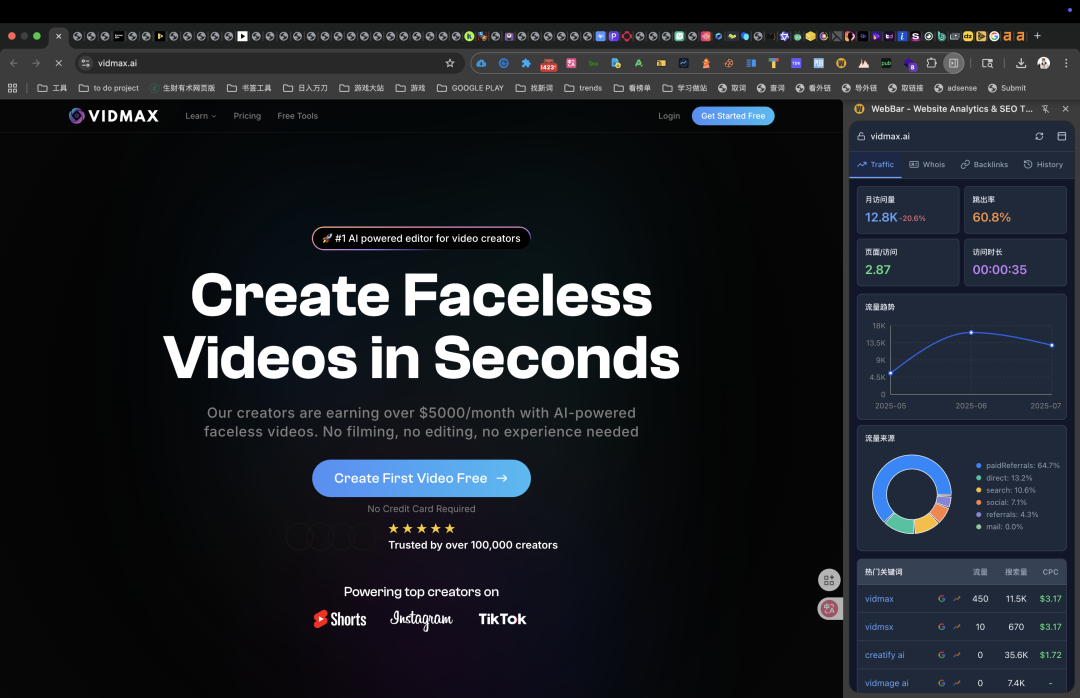Click the yellow W WebBar extension icon in the toolbar
The height and width of the screenshot is (698, 1080).
841,63
